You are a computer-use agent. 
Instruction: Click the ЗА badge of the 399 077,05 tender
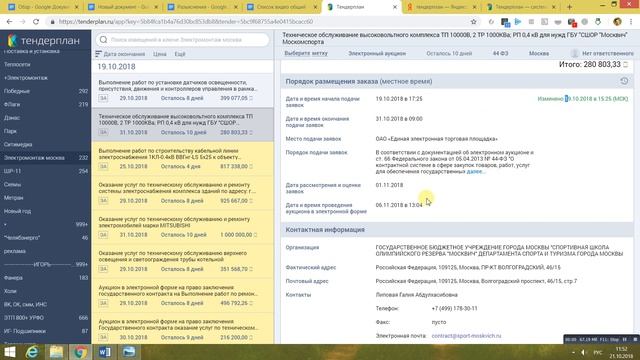103,98
